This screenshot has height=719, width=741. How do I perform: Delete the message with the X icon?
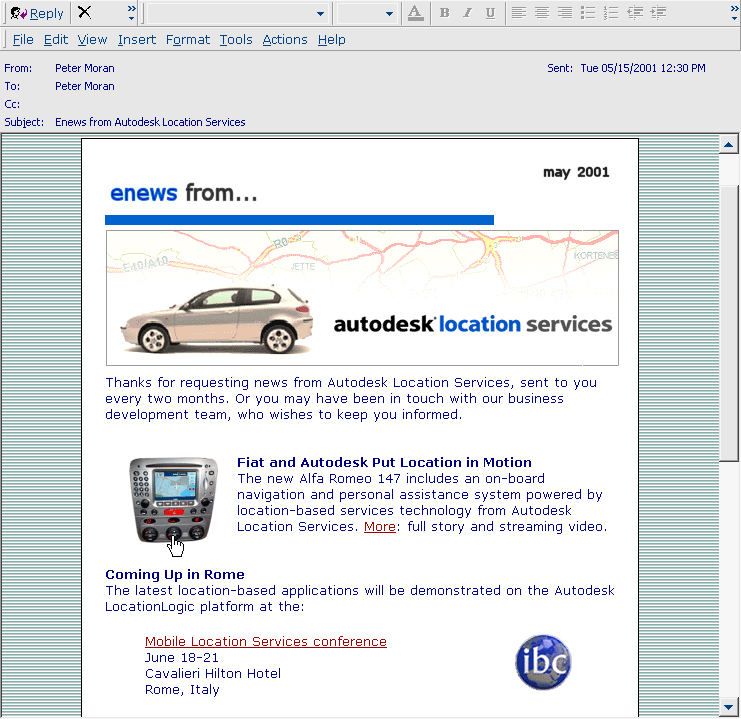85,12
